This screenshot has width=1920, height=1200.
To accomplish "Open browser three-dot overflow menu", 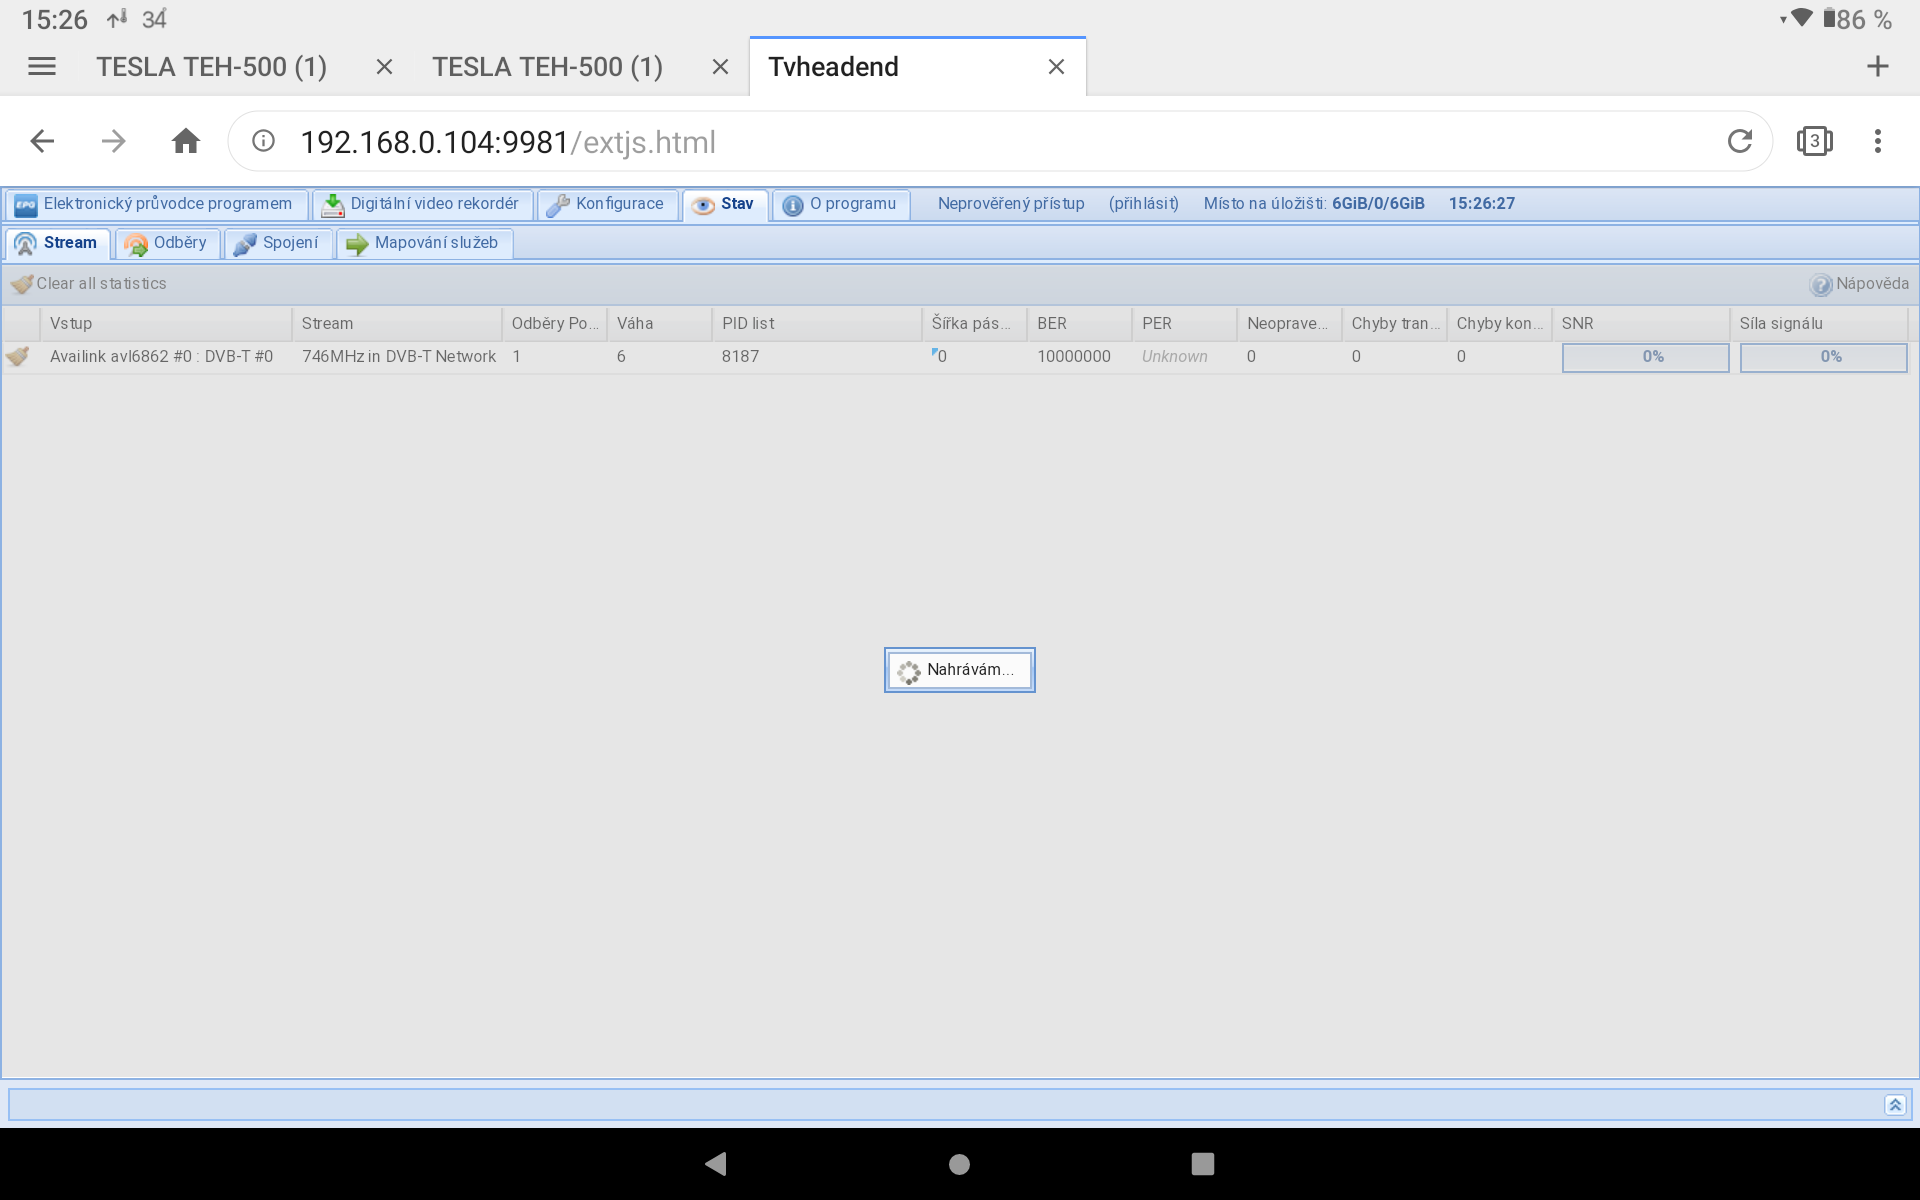I will click(x=1877, y=142).
